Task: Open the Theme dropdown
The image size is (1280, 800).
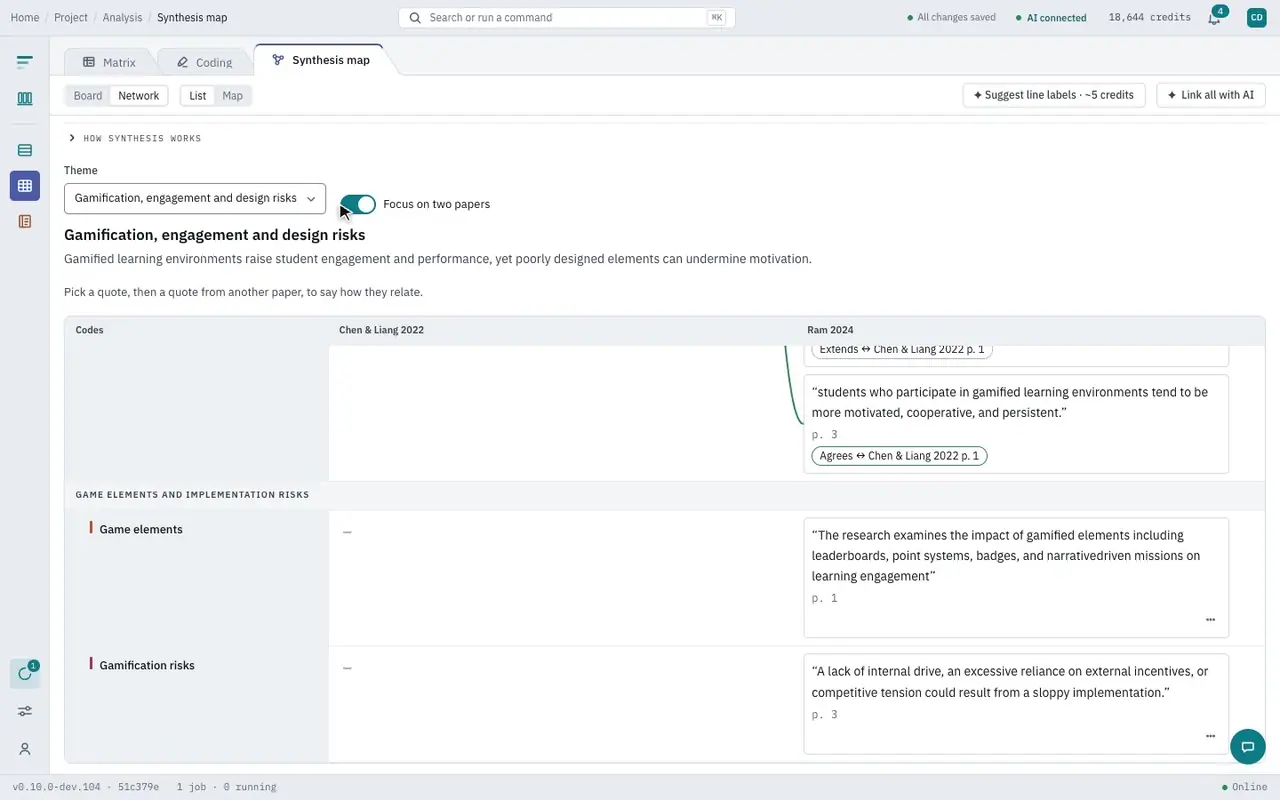Action: pyautogui.click(x=195, y=198)
